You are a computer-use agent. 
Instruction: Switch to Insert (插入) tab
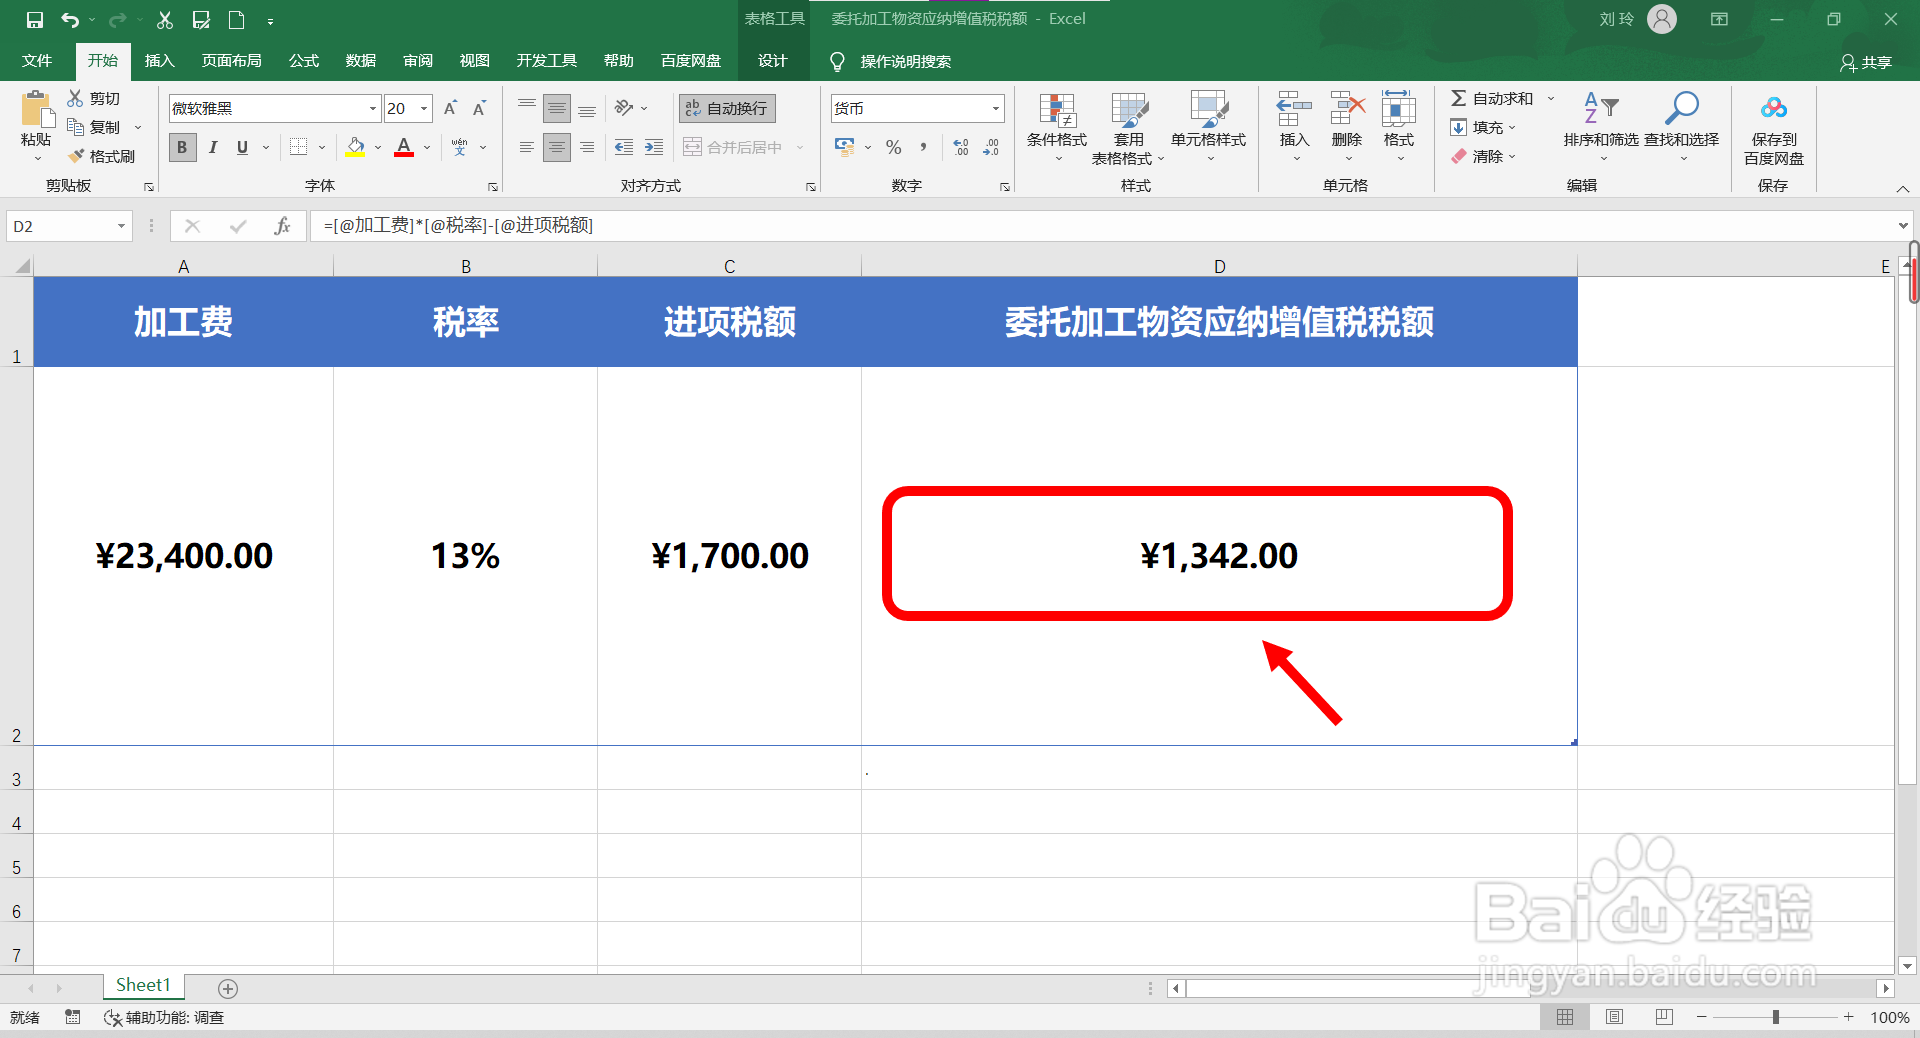[159, 61]
